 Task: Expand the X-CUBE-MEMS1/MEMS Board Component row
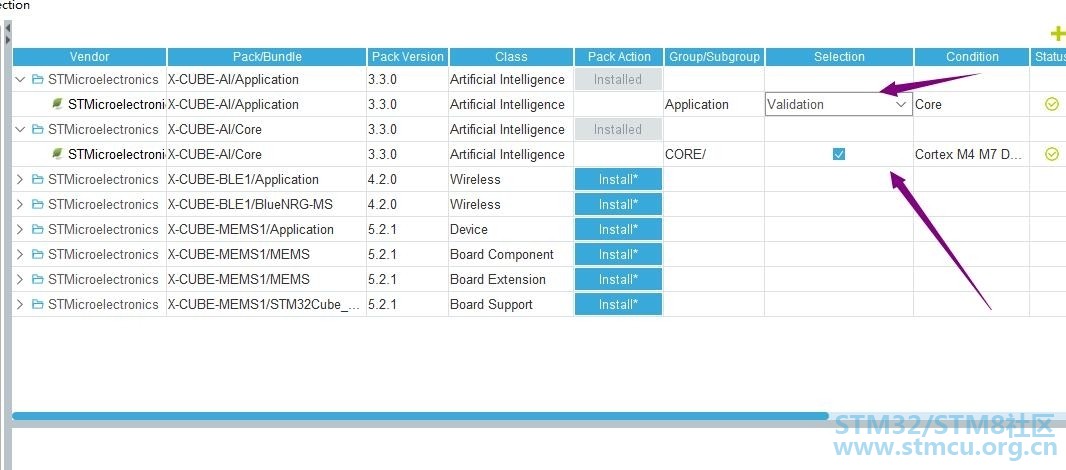pyautogui.click(x=20, y=254)
